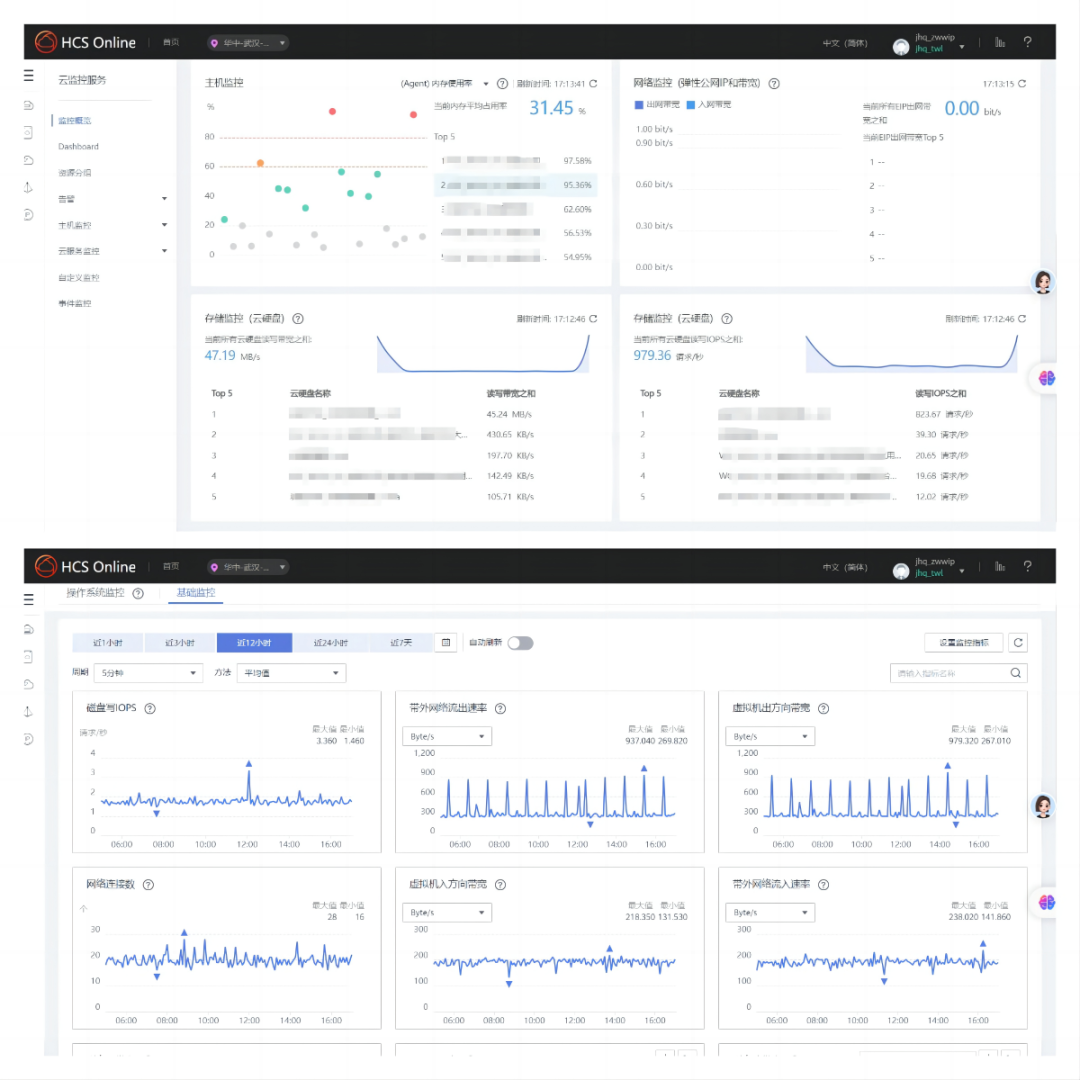
Task: Open jhq_zwwip user menu on 基础监控 page
Action: click(x=929, y=567)
